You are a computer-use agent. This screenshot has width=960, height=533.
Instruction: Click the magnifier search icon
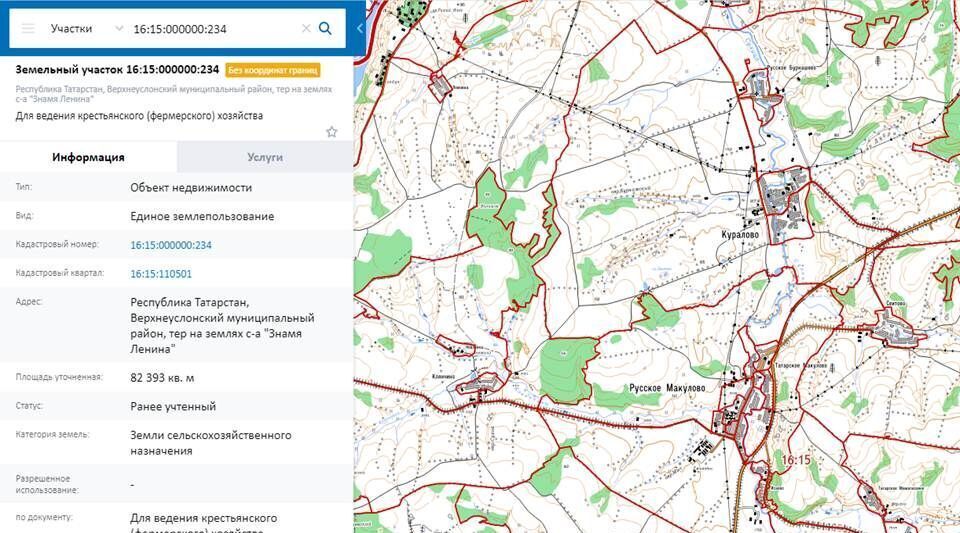(x=325, y=29)
